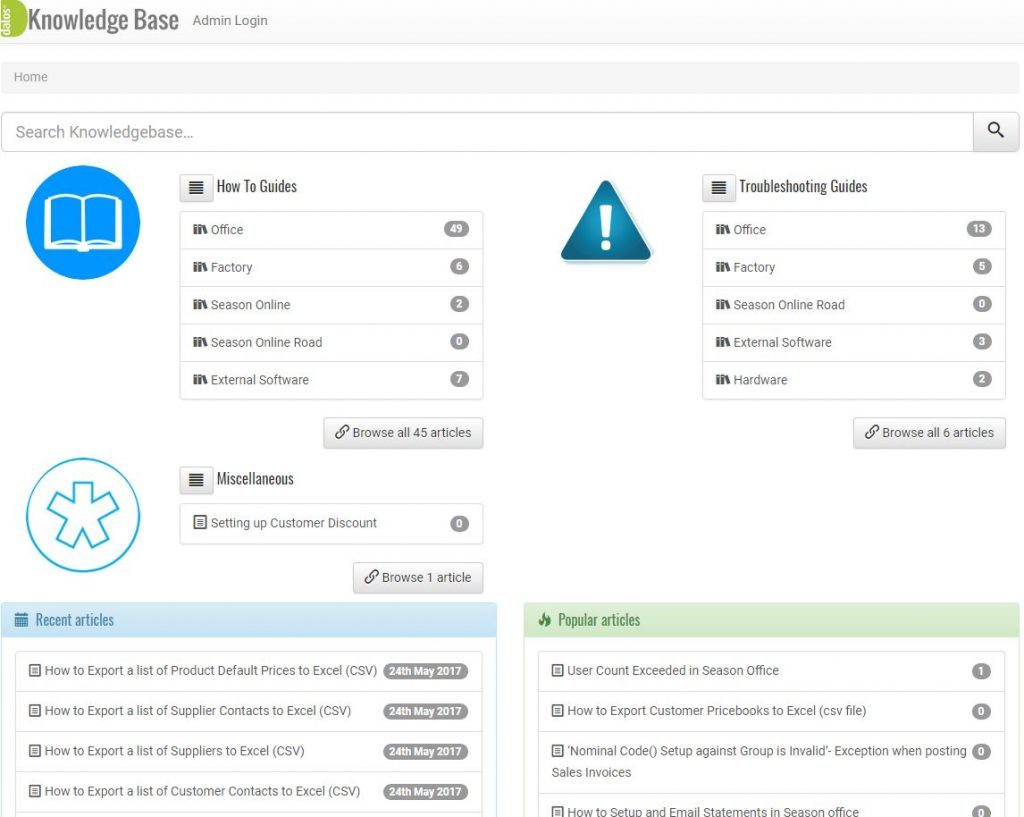Click the search magnifier button
The width and height of the screenshot is (1024, 817).
click(995, 131)
